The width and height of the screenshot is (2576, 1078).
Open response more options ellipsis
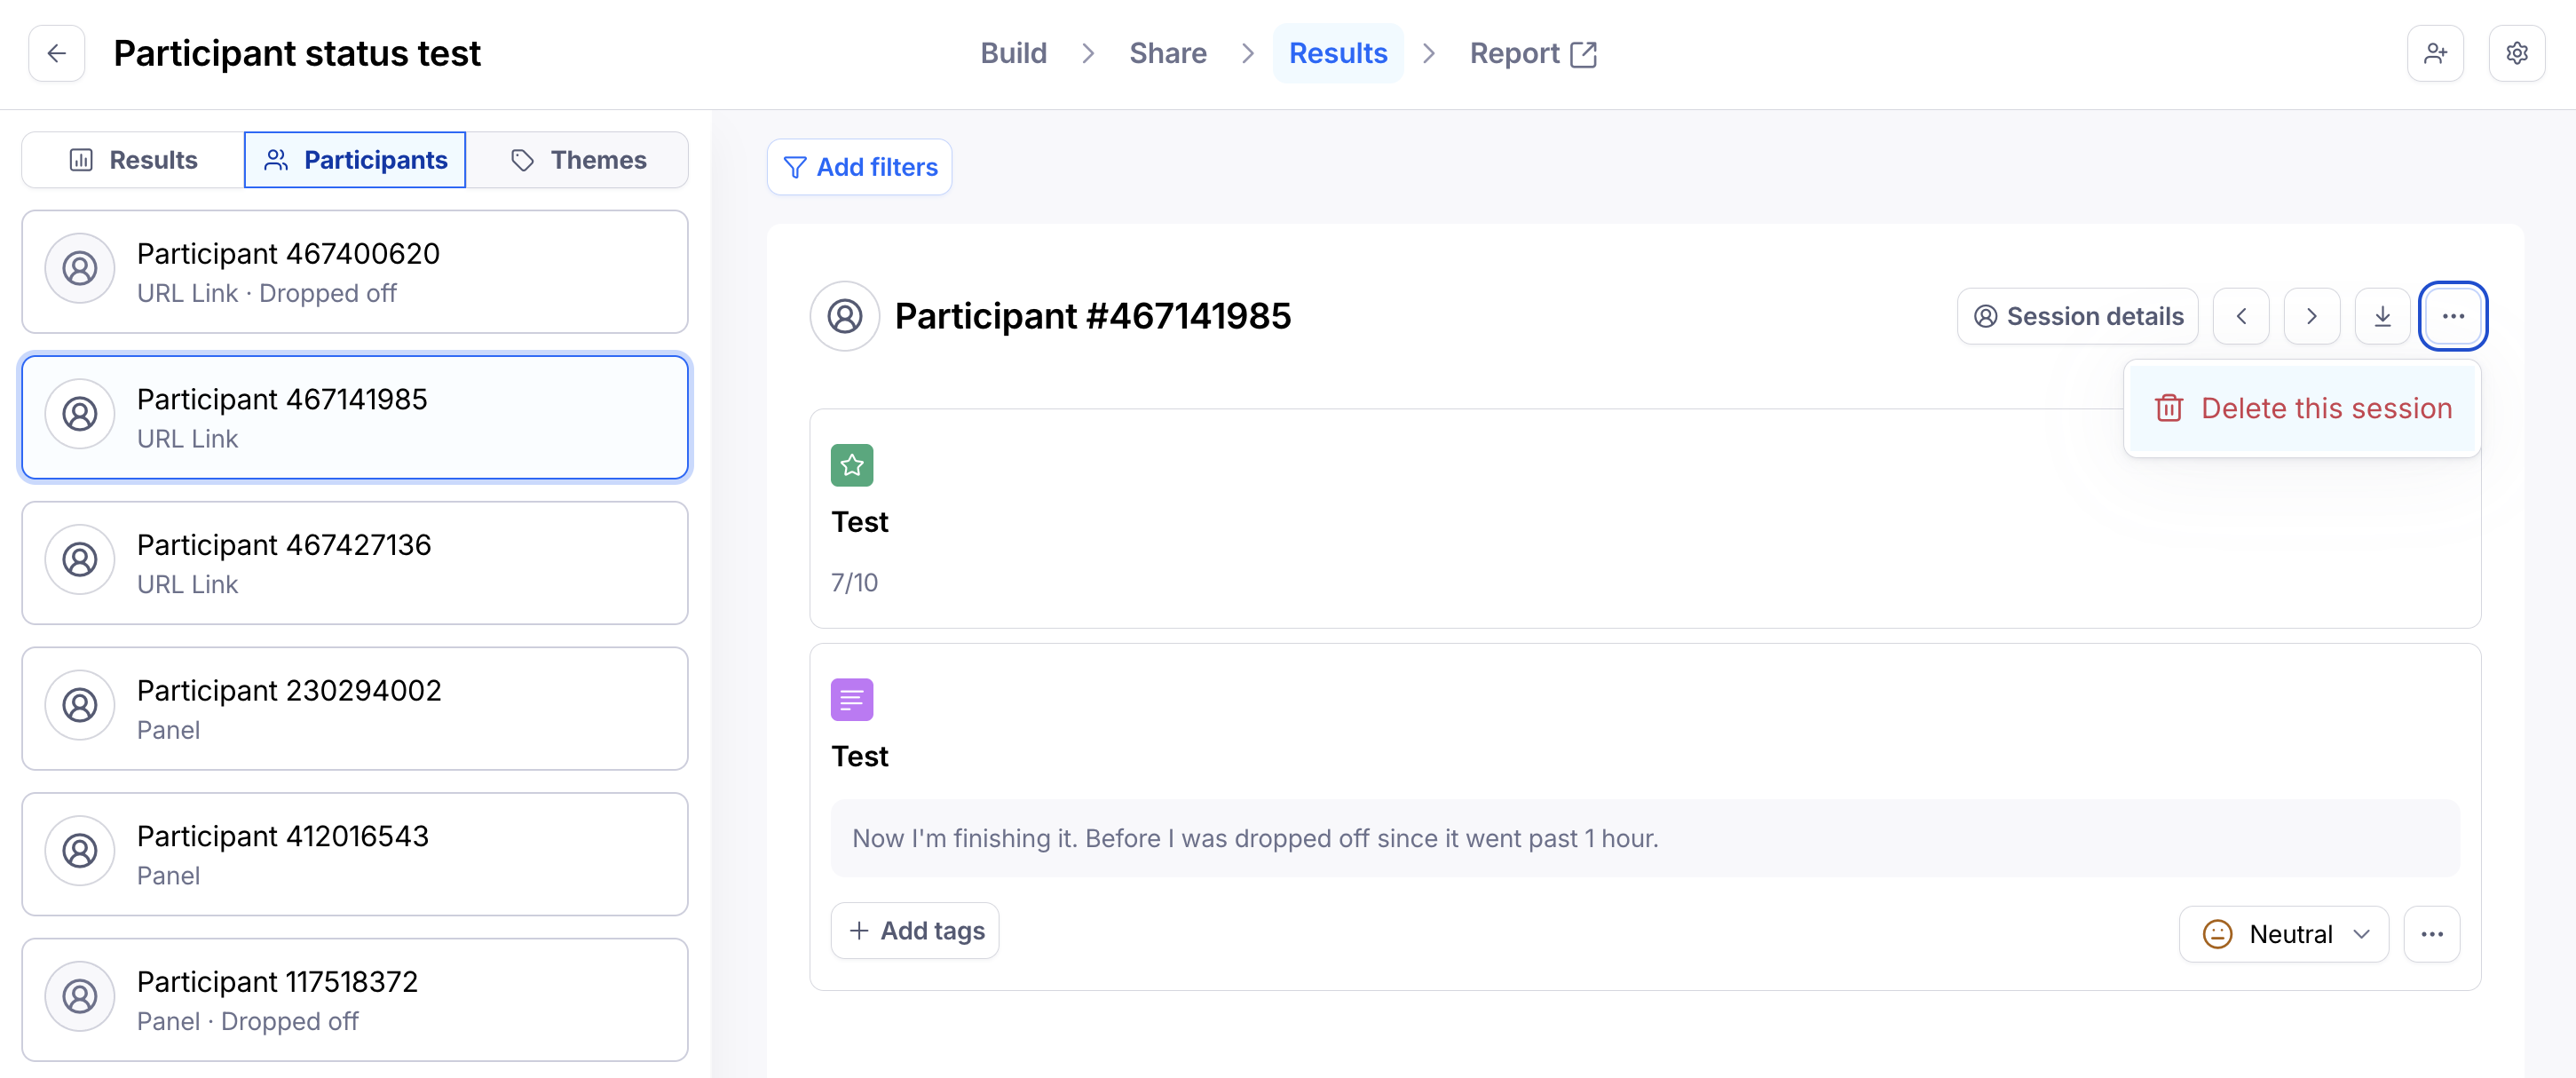[x=2432, y=933]
